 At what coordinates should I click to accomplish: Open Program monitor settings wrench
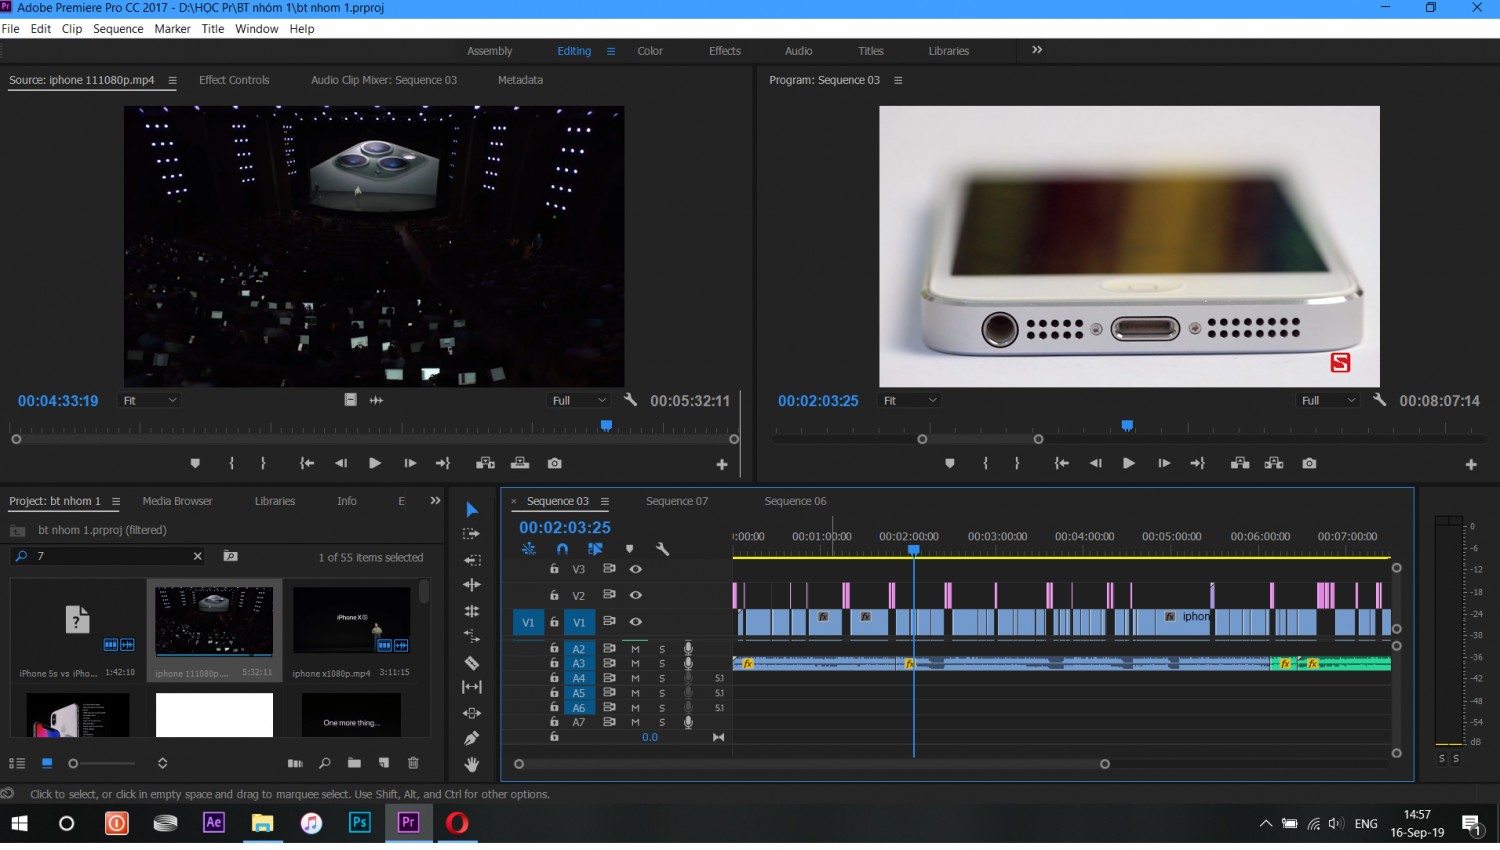[1380, 400]
